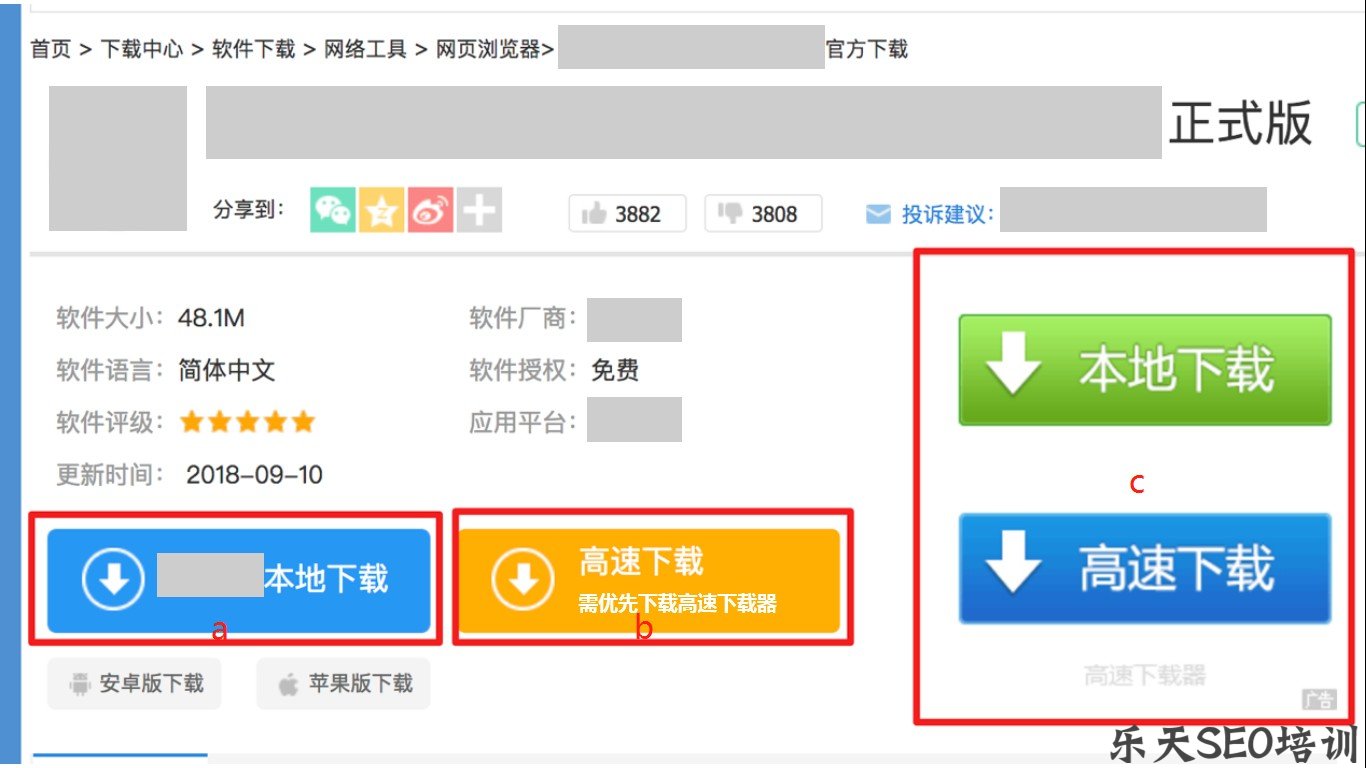Click the large blue 高速下载 ad button

tap(1144, 568)
